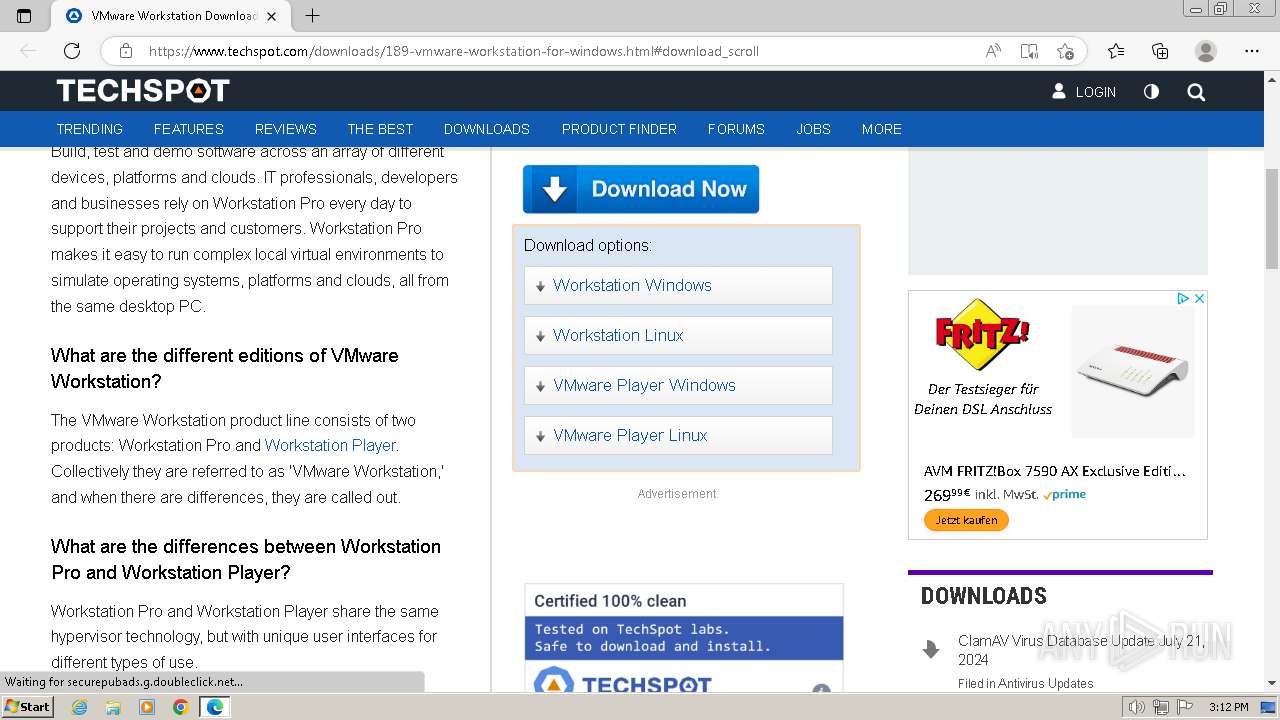The width and height of the screenshot is (1280, 720).
Task: Open FORUMS menu item
Action: pyautogui.click(x=736, y=129)
